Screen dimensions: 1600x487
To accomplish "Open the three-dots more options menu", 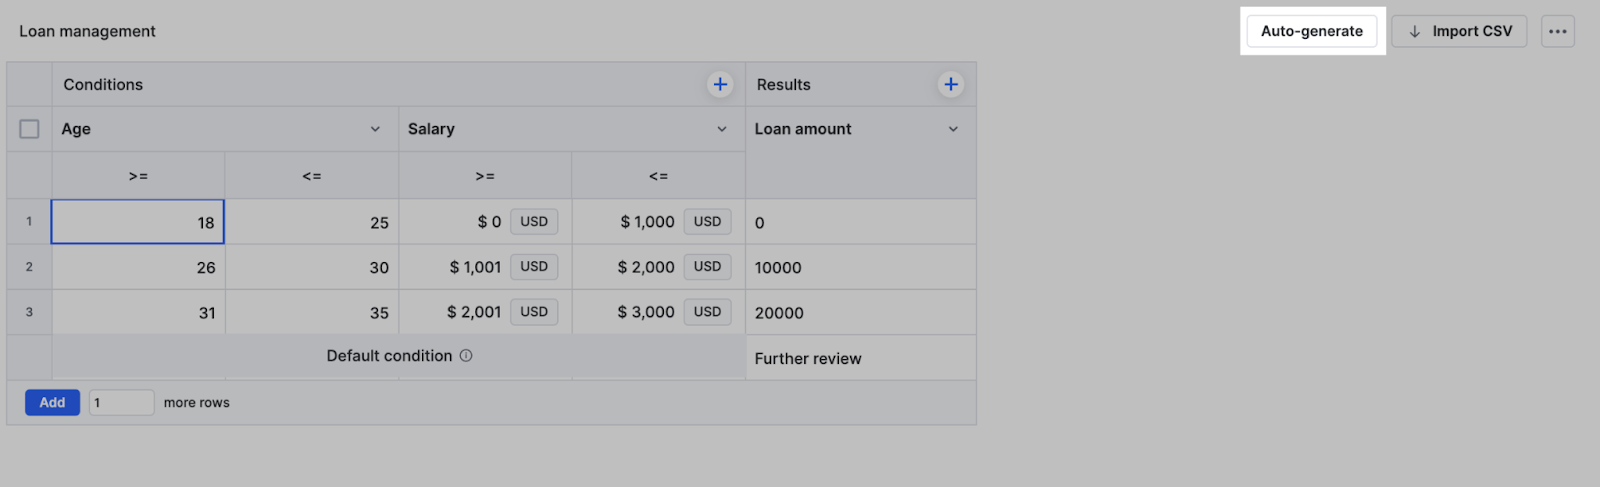I will click(x=1558, y=31).
